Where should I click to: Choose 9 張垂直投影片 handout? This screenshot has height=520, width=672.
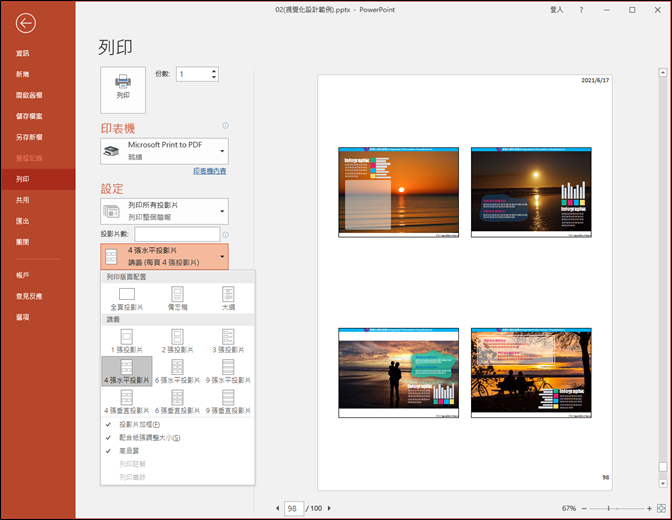(x=228, y=402)
